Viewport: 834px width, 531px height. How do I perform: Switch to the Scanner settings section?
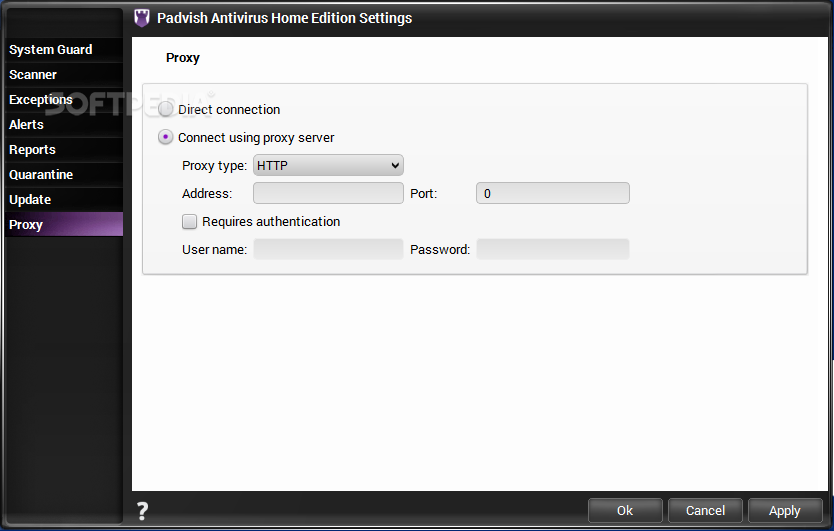tap(64, 74)
